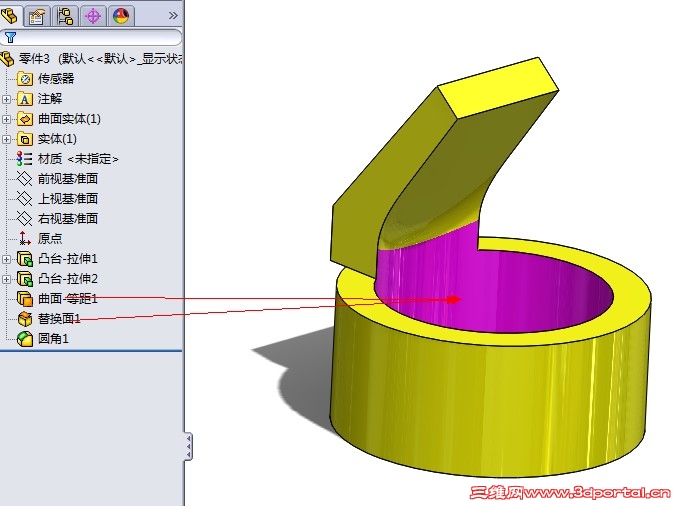Select the 传感器 tree item

click(x=56, y=79)
